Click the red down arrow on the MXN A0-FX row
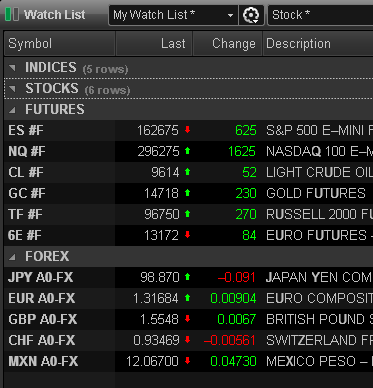Screen dimensions: 373x388 (x=188, y=361)
